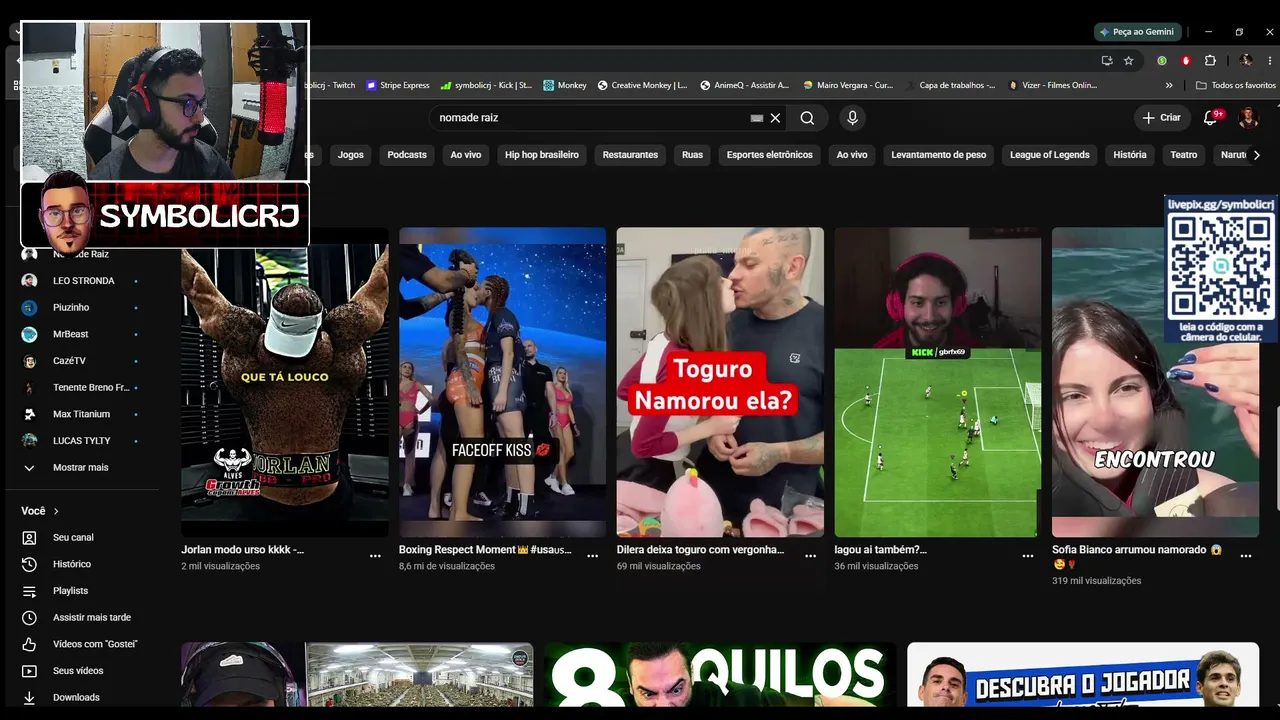The image size is (1280, 720).
Task: Show more bookmarks with the double chevron
Action: 1169,85
